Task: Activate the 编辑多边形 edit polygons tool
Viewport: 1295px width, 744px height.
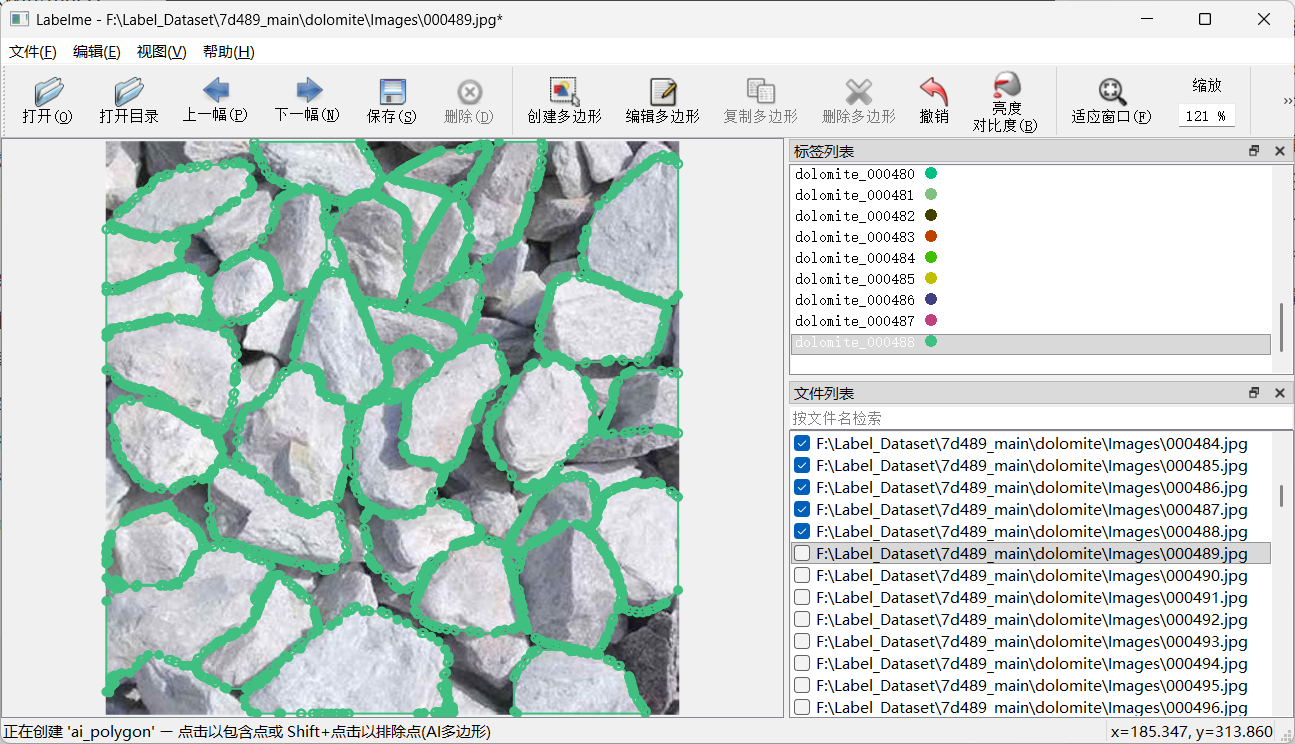Action: pyautogui.click(x=661, y=100)
